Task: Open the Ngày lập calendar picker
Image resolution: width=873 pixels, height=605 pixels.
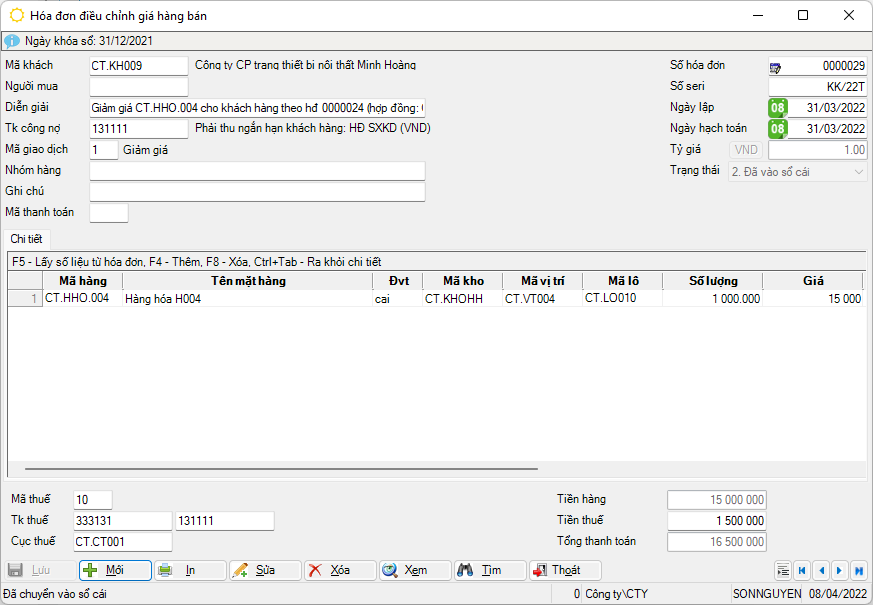Action: click(x=778, y=108)
